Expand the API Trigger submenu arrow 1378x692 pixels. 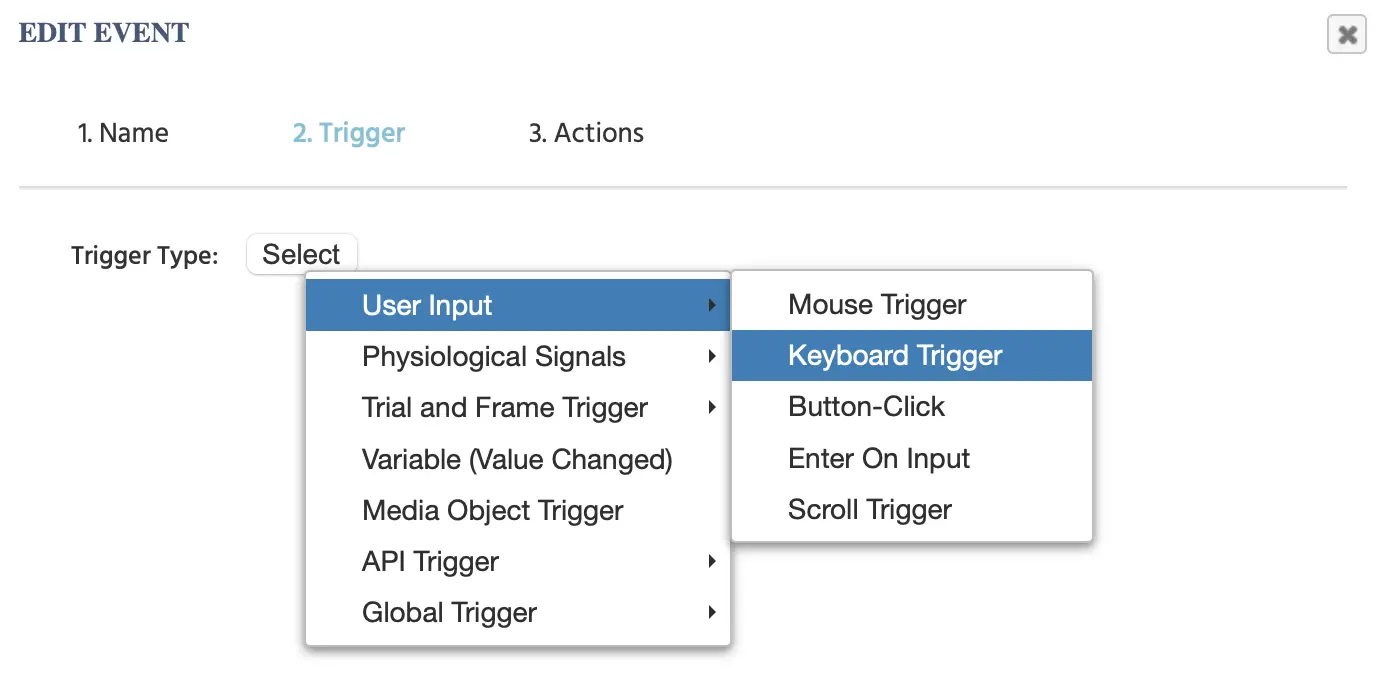click(712, 561)
